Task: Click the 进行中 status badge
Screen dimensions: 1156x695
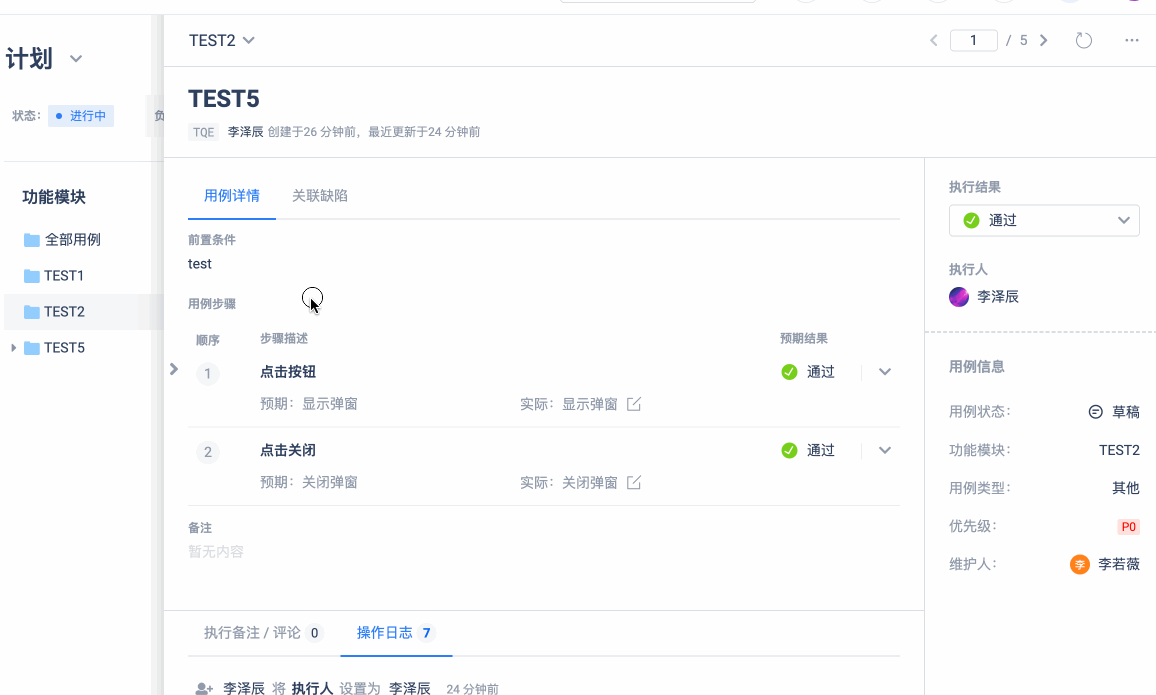Action: coord(81,116)
